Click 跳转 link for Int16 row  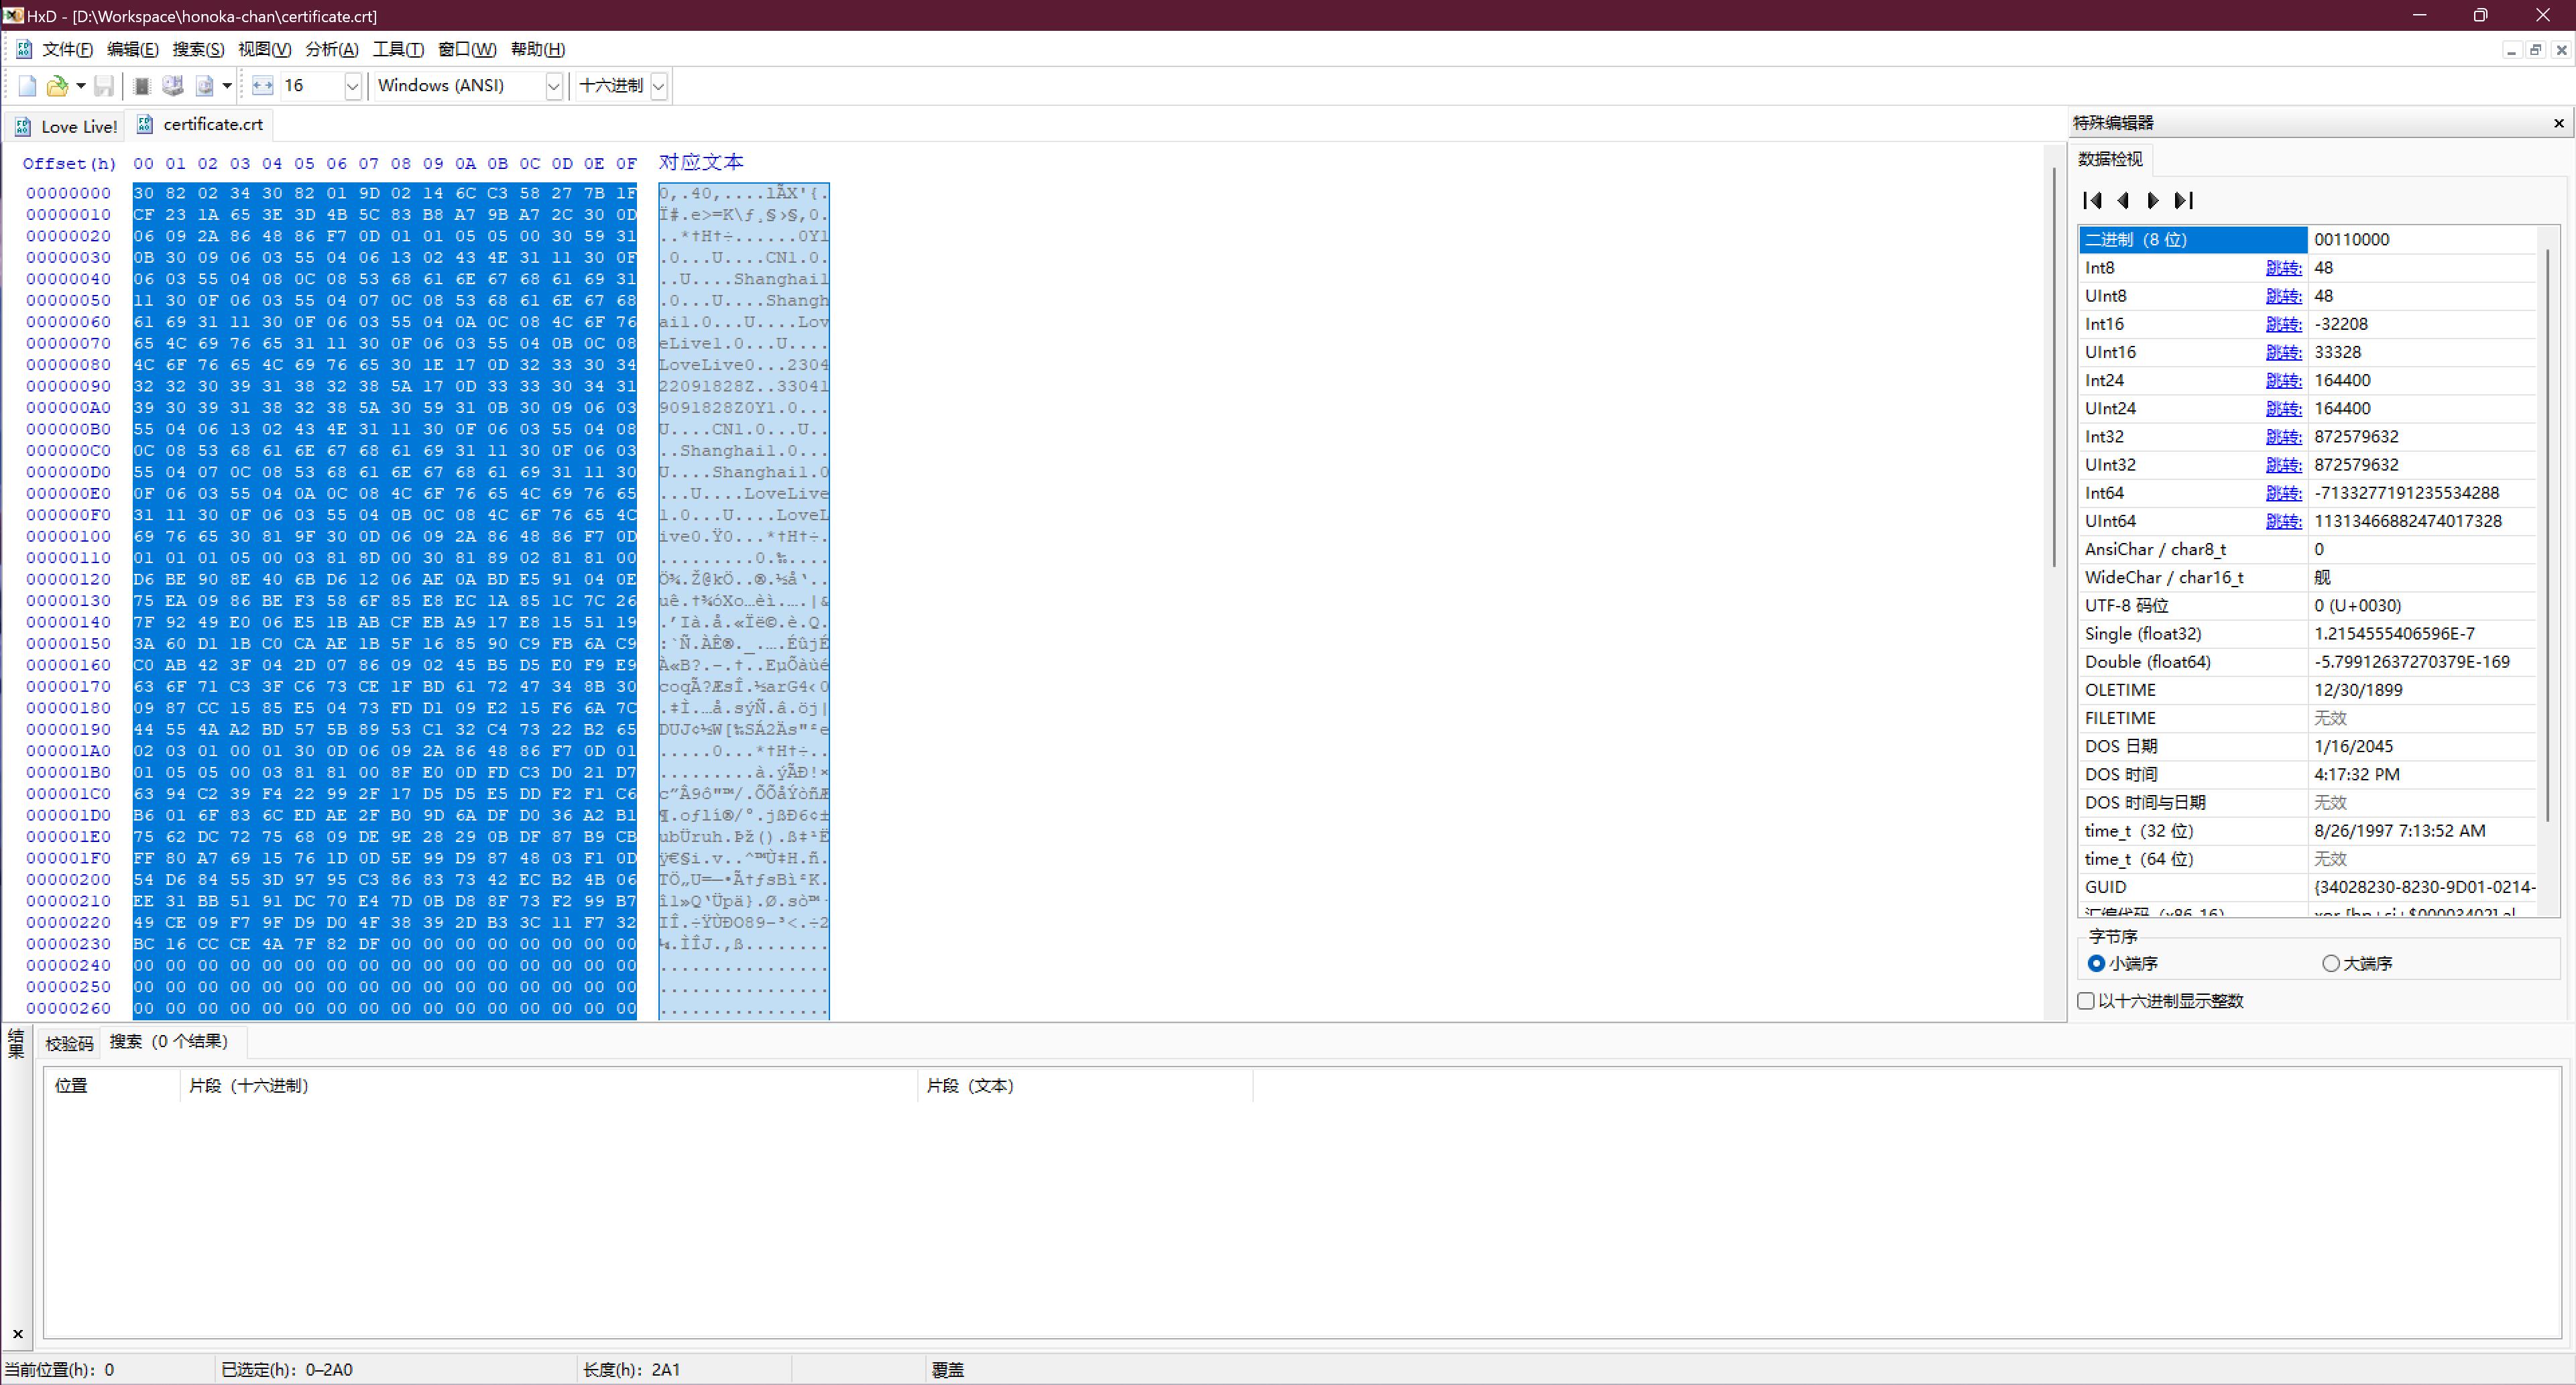2283,324
